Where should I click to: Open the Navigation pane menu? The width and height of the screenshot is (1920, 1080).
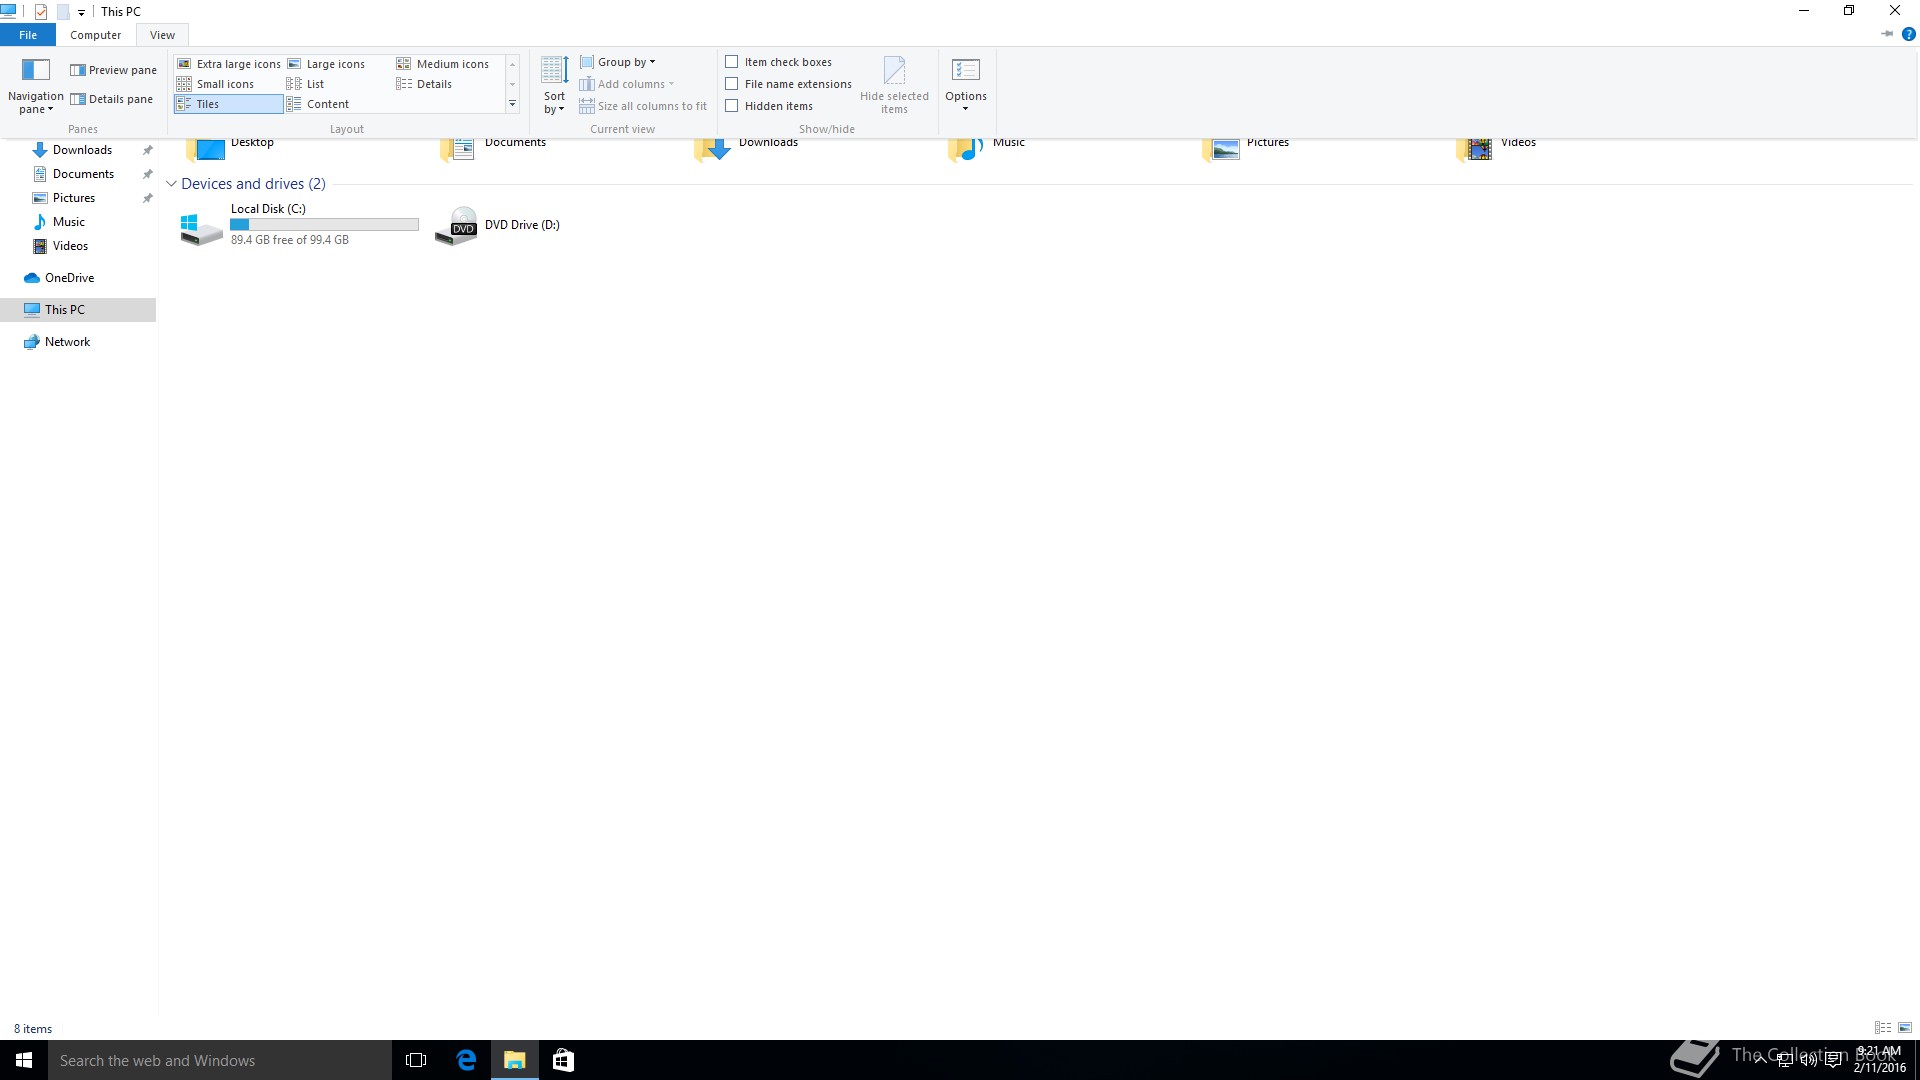[x=35, y=86]
